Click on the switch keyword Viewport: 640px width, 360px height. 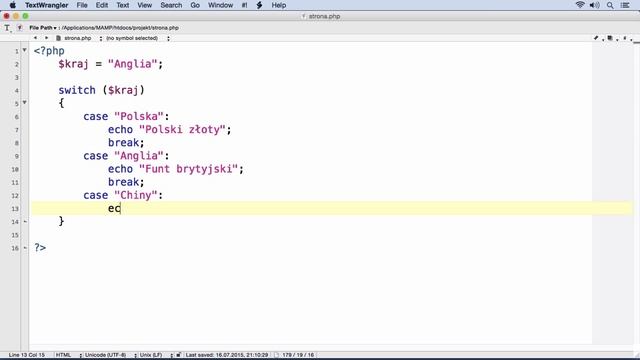(x=77, y=90)
